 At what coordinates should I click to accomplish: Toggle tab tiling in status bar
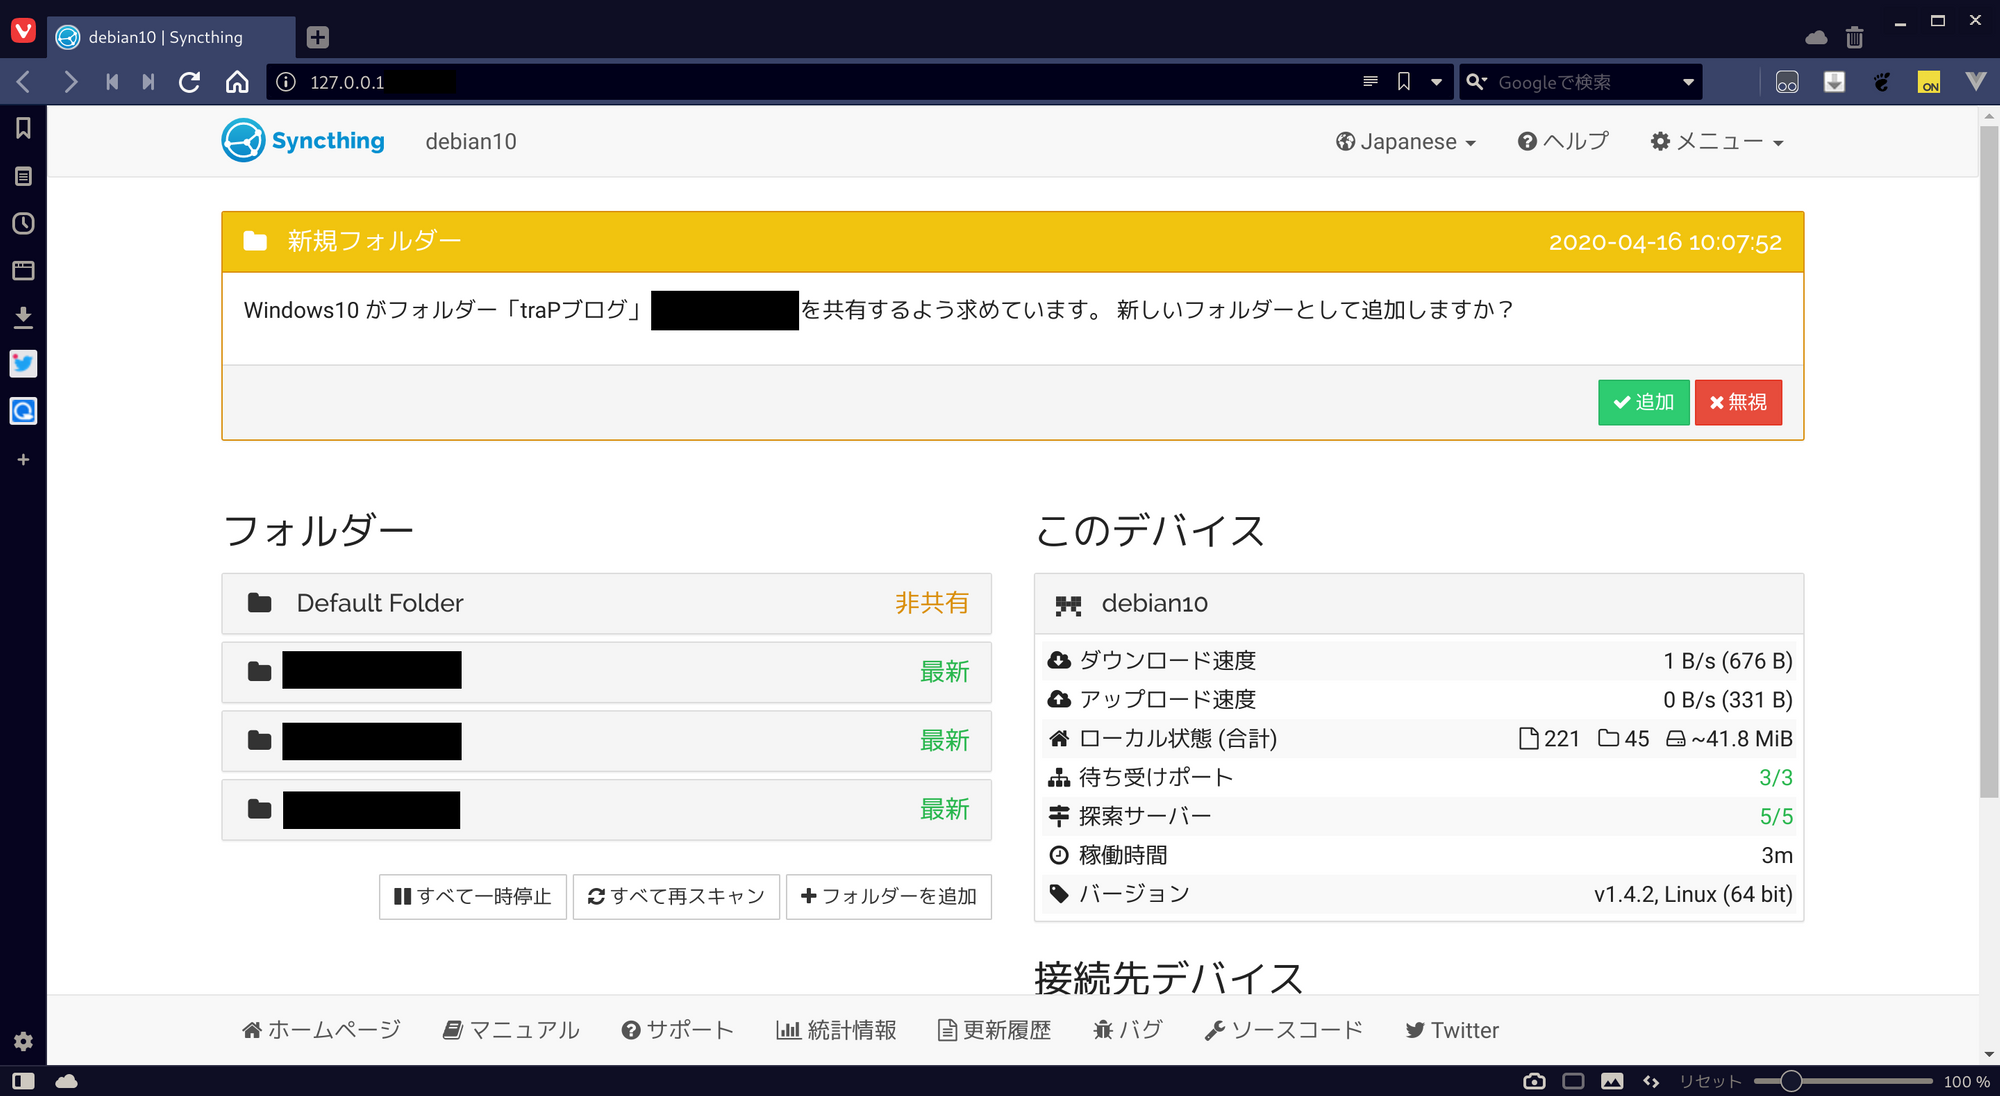[1573, 1081]
